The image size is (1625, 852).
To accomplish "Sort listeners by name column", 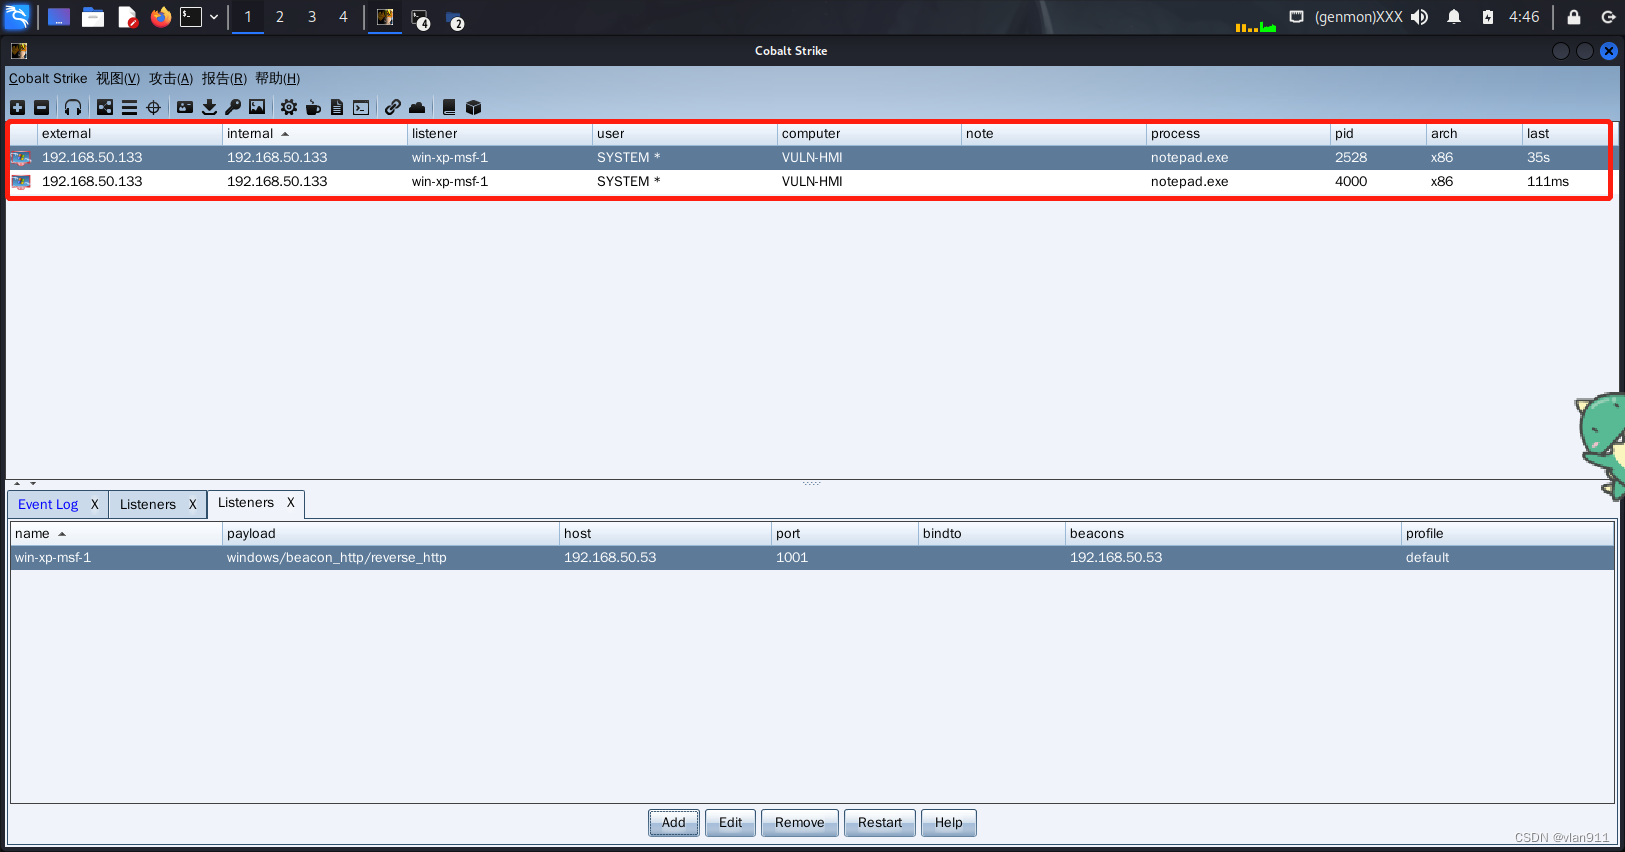I will pos(117,534).
